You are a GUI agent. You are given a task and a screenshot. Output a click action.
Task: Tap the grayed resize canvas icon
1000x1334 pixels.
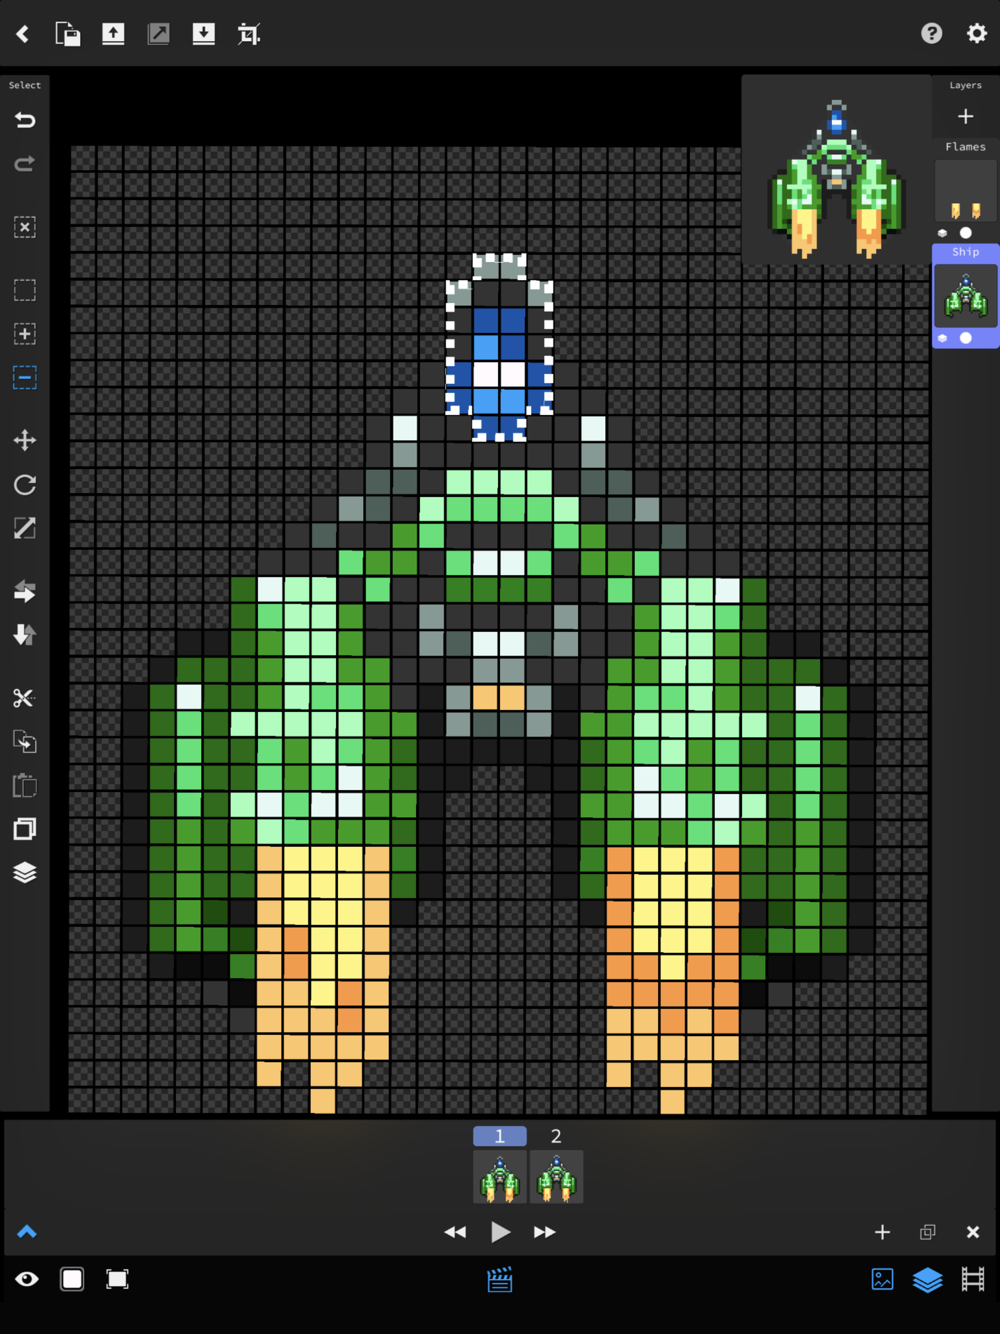pos(158,34)
